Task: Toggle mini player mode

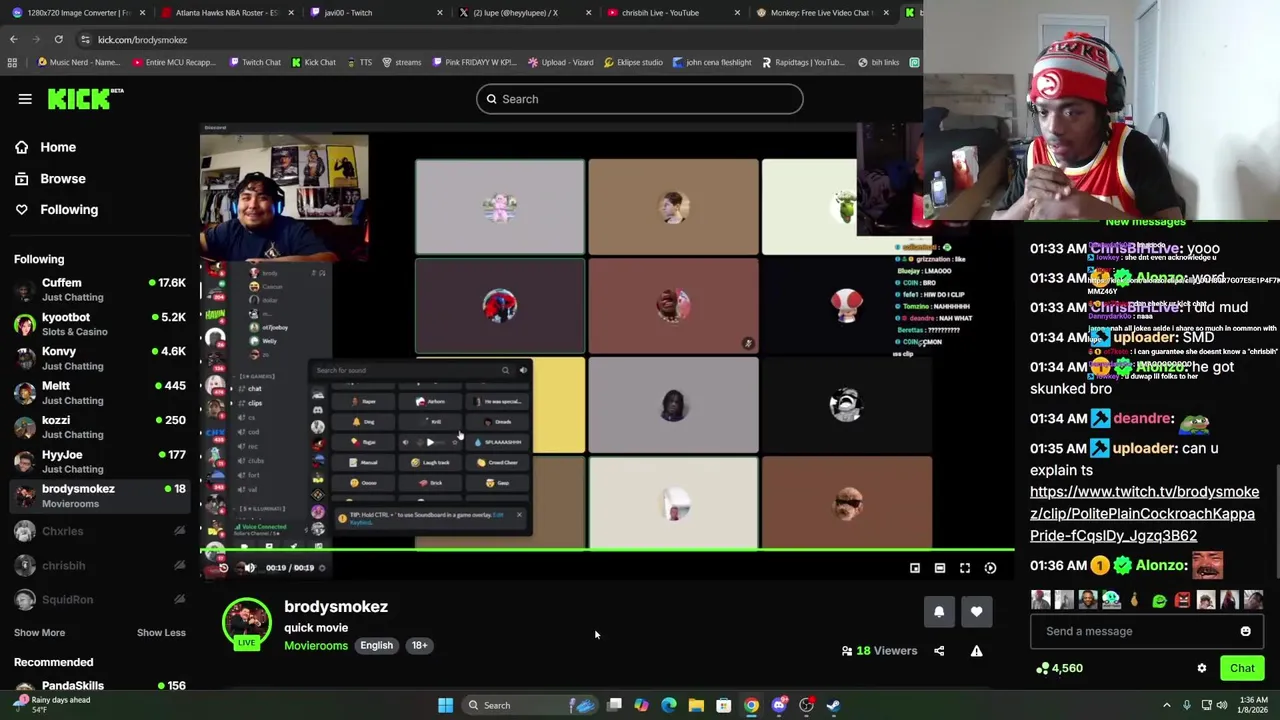Action: (x=914, y=567)
